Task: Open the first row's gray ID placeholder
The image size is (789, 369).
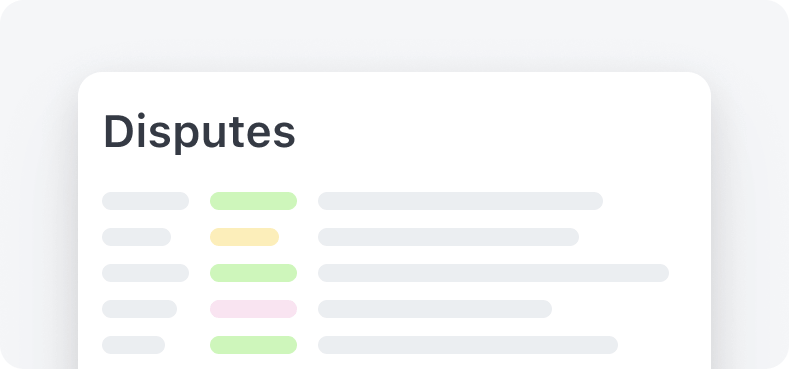Action: pos(145,201)
